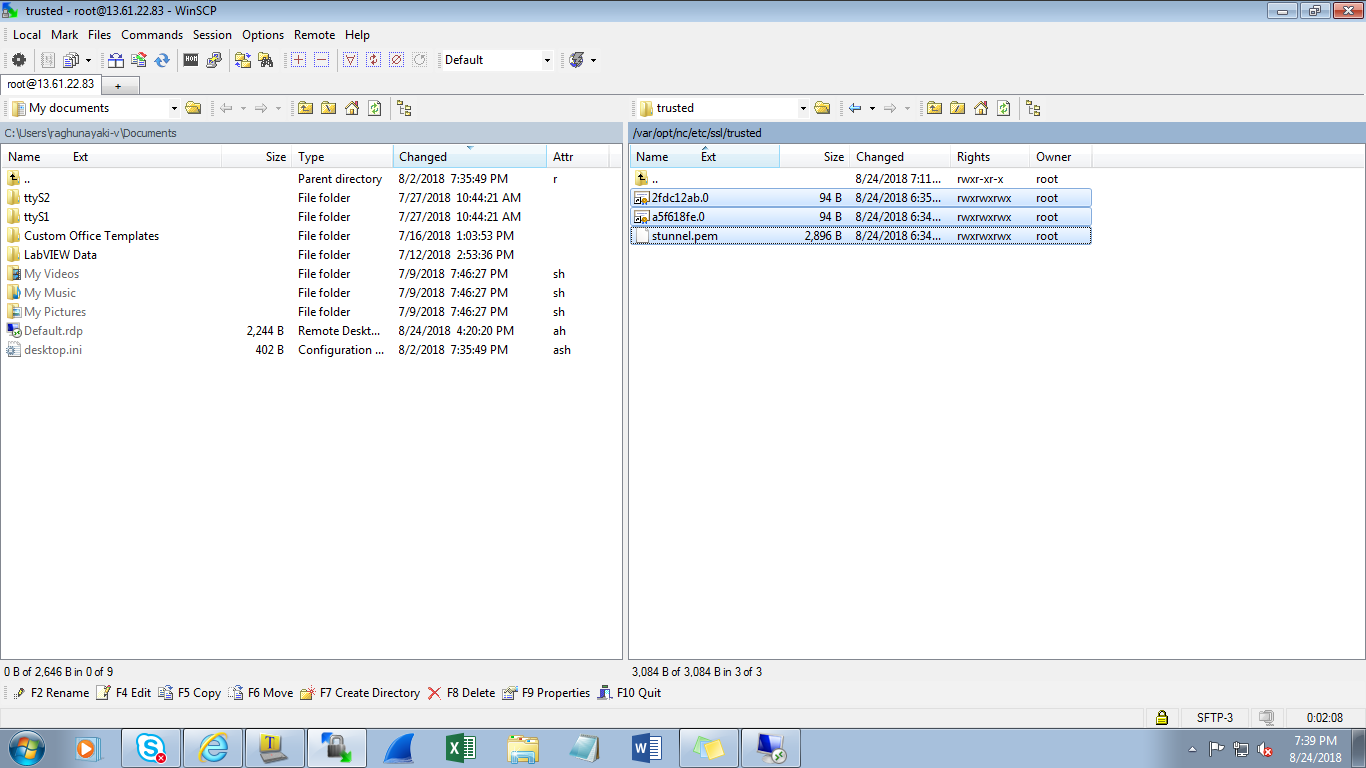Image resolution: width=1366 pixels, height=768 pixels.
Task: Click the Invert Selection toolbar icon
Action: (x=373, y=60)
